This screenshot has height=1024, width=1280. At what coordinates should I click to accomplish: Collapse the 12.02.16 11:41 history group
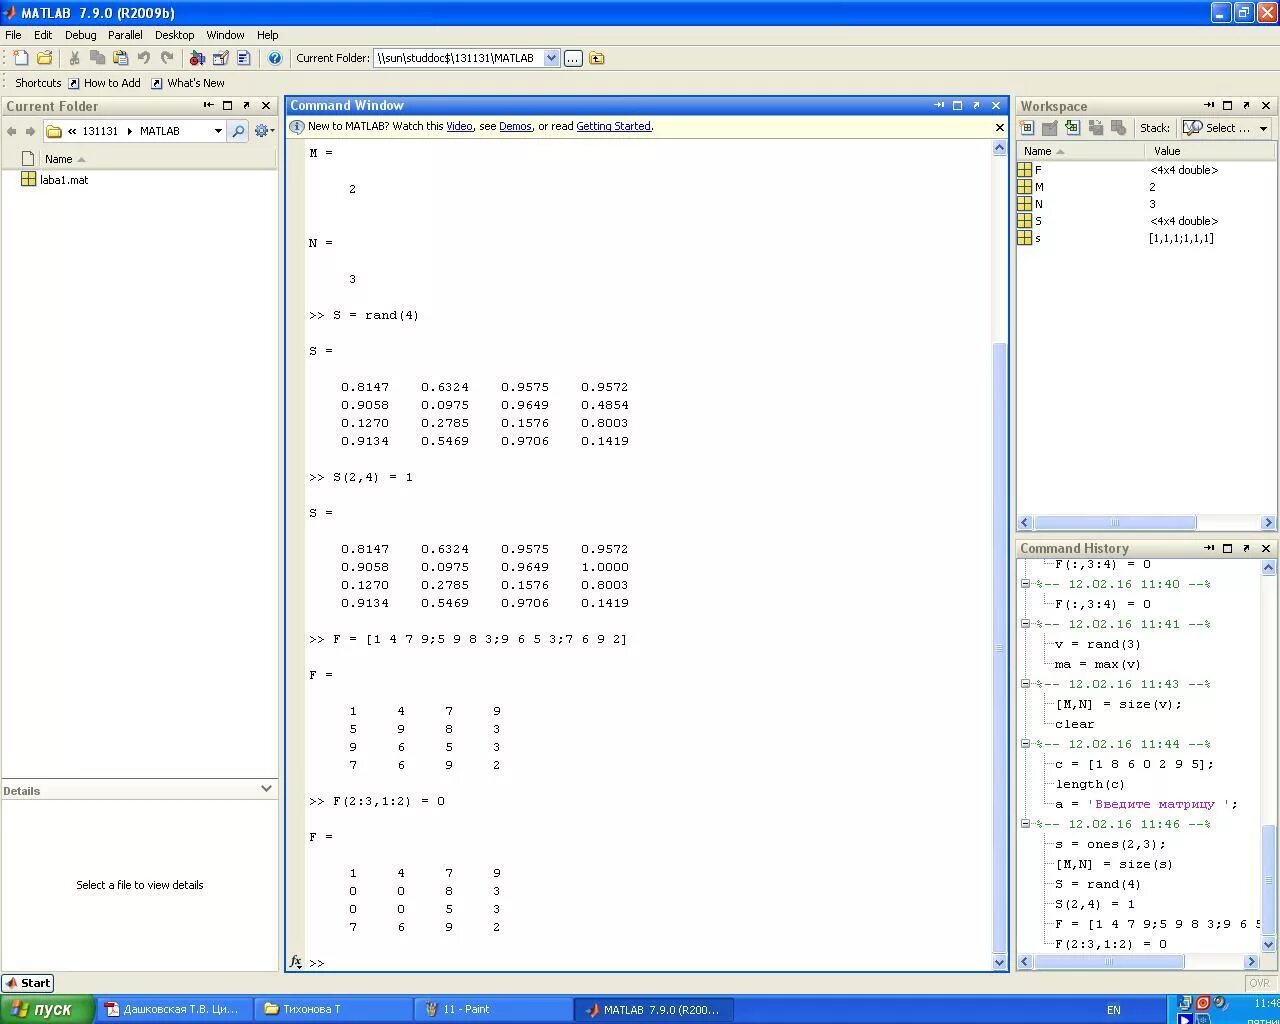coord(1025,624)
